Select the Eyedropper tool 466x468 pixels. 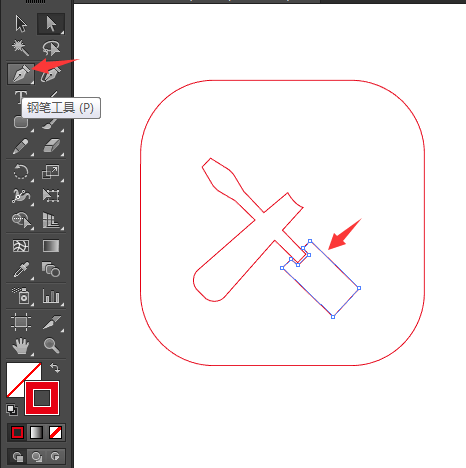tap(21, 270)
